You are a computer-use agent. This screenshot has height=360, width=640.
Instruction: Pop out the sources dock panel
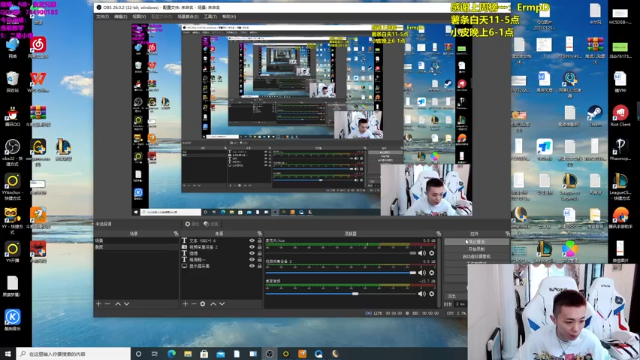click(259, 233)
